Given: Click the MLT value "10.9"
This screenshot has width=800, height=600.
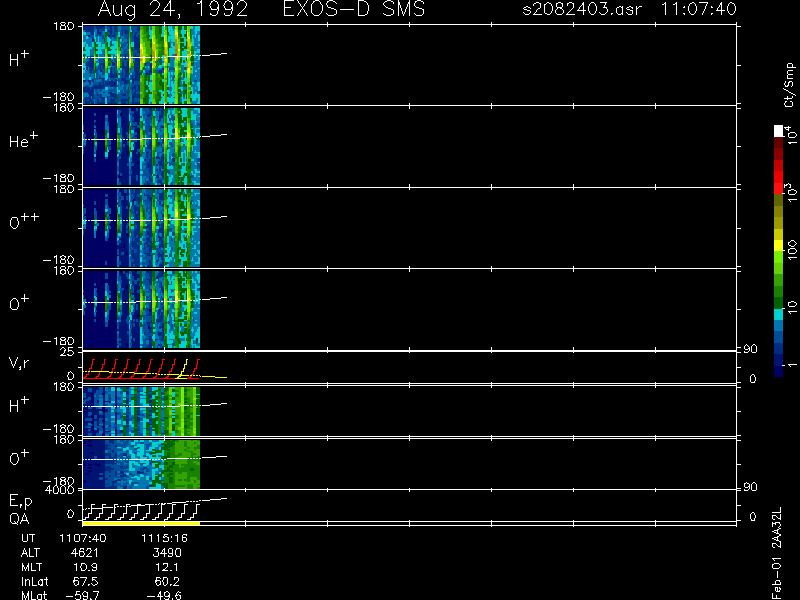Looking at the screenshot, I should tap(86, 567).
